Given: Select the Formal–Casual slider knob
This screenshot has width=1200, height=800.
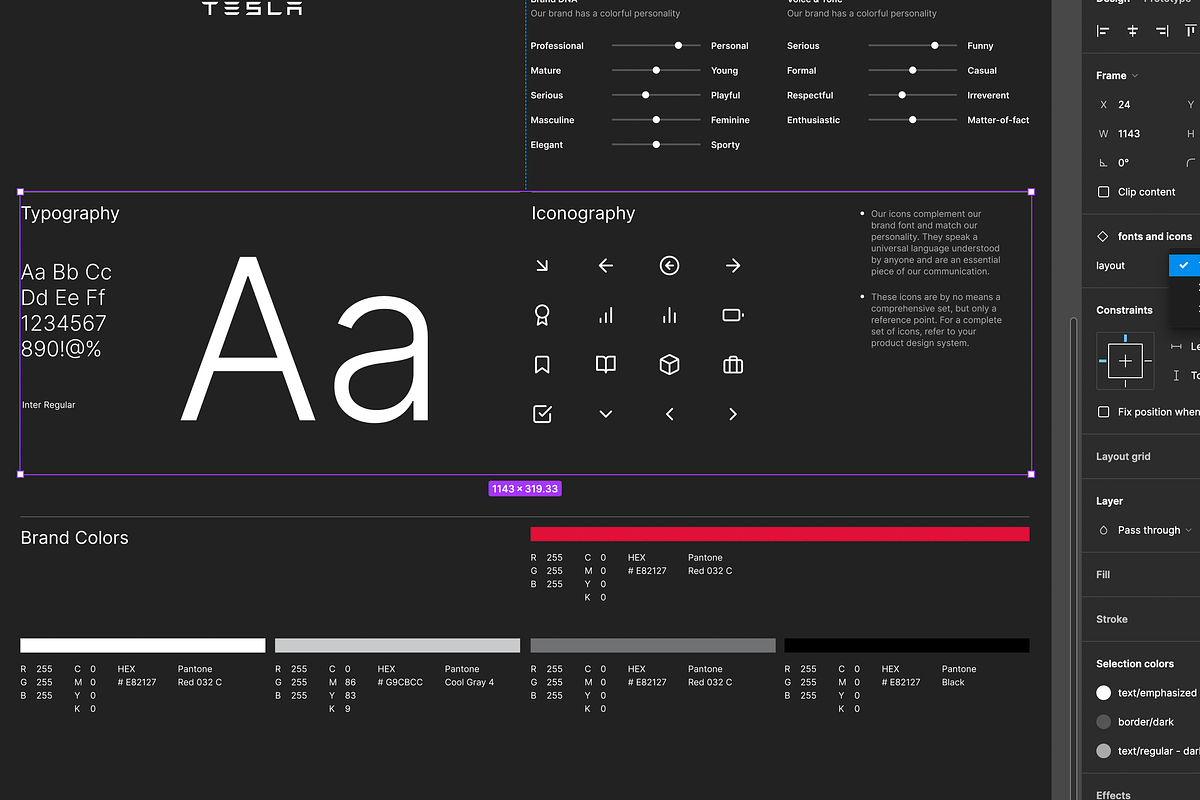Looking at the screenshot, I should 913,71.
